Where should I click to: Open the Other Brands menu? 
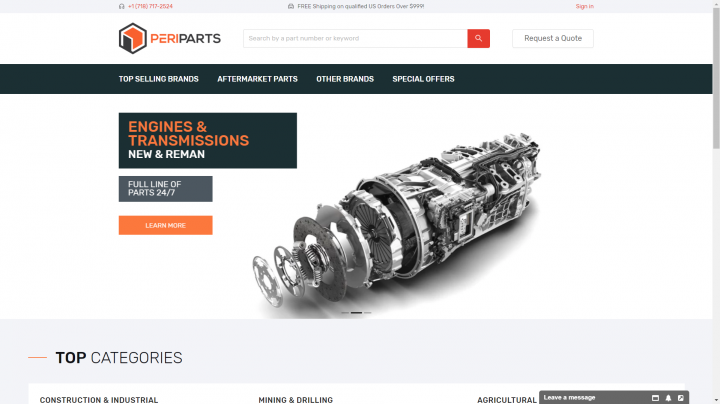(345, 79)
